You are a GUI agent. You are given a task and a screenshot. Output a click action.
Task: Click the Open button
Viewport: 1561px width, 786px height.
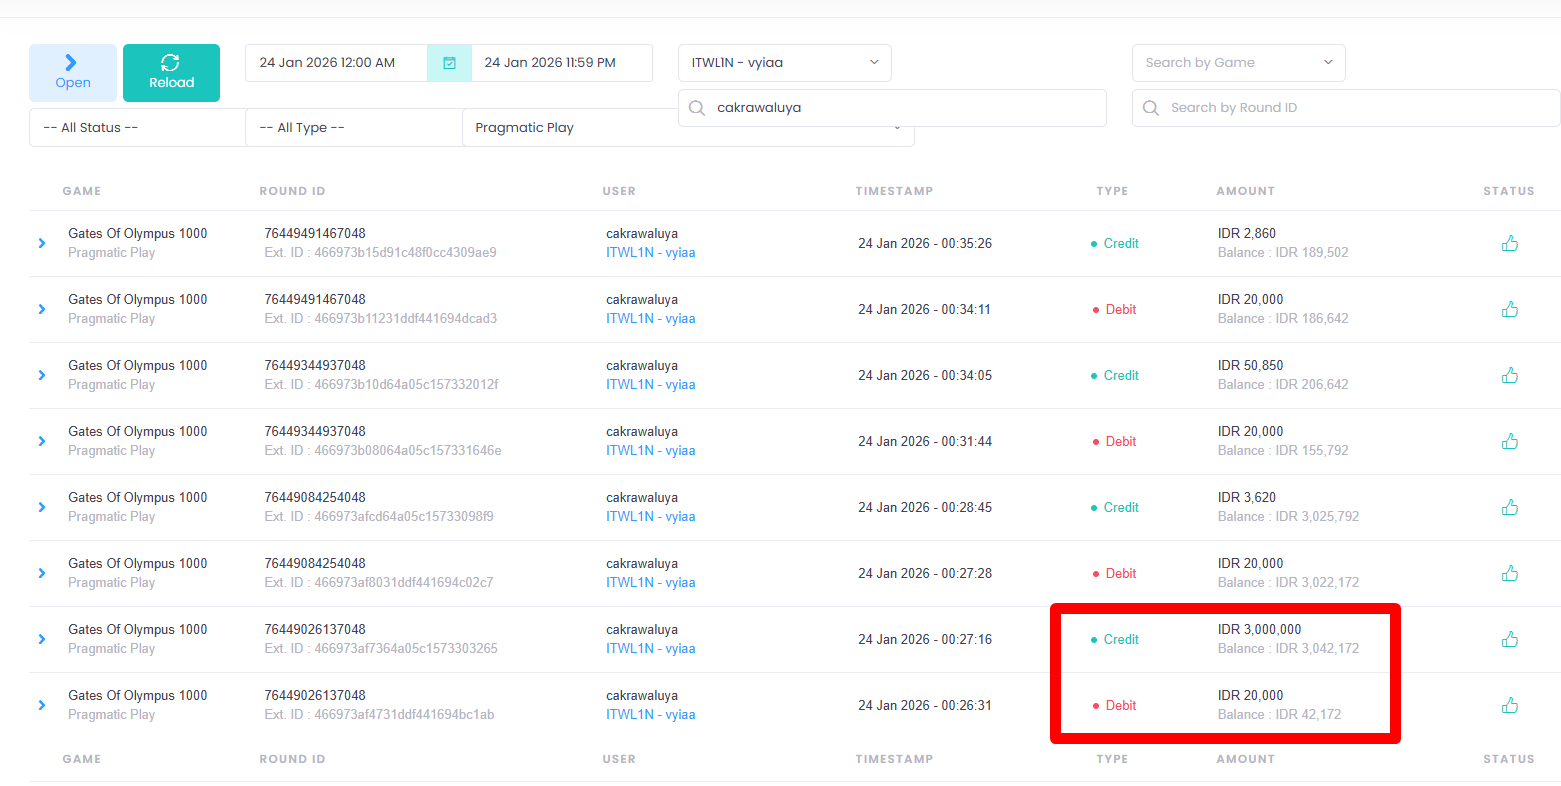73,73
